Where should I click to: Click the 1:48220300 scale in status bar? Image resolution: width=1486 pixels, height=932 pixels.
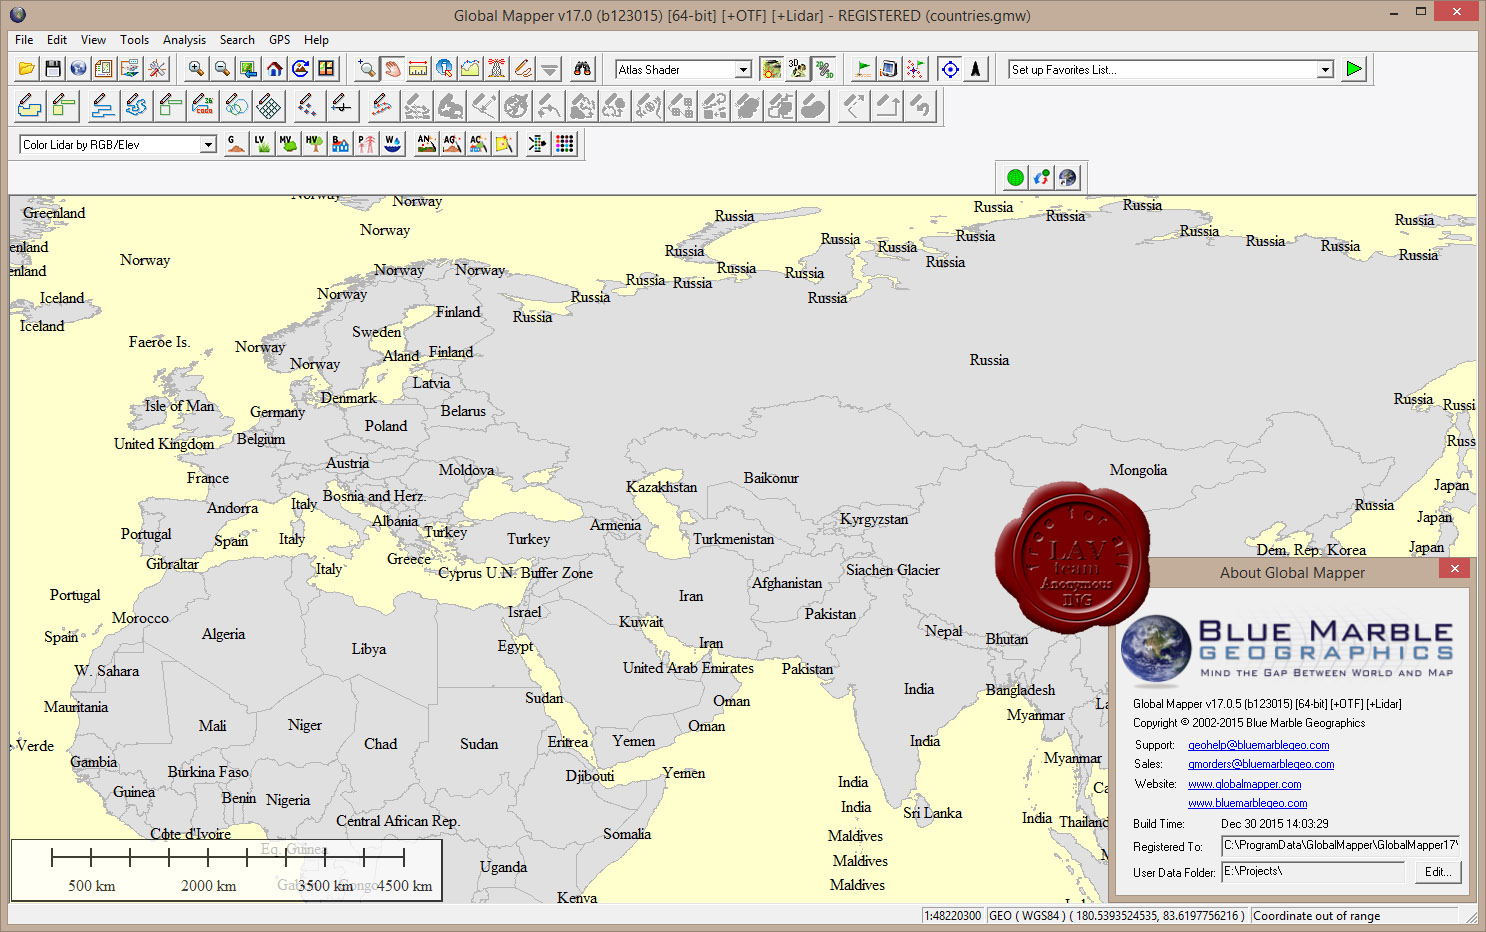[x=952, y=916]
